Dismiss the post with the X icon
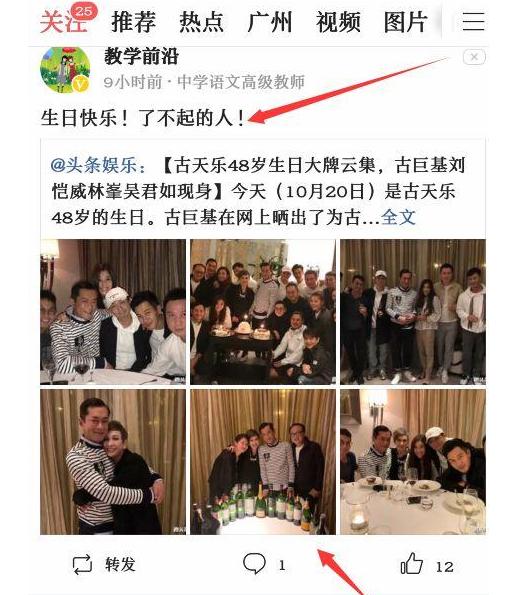This screenshot has height=595, width=505. (x=474, y=57)
